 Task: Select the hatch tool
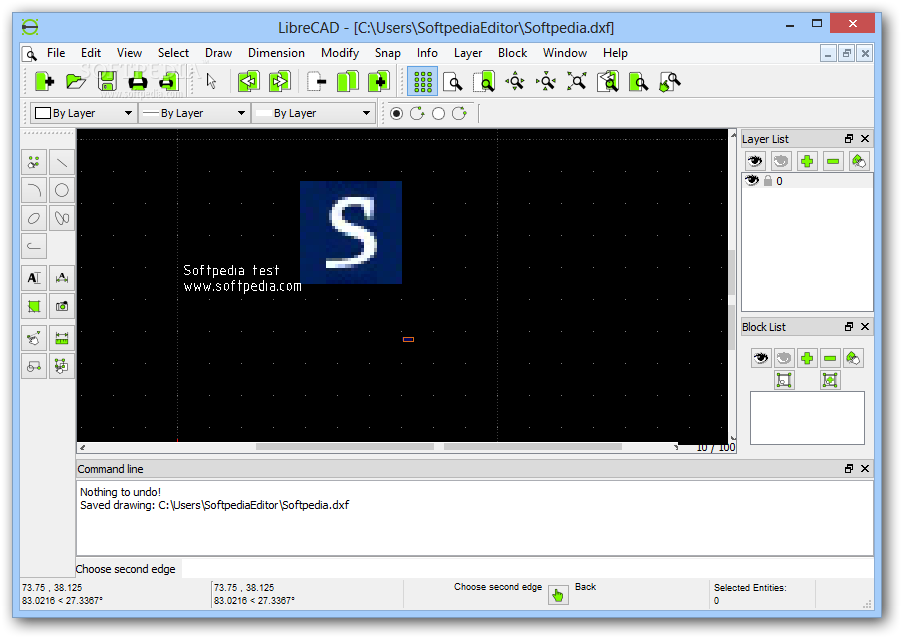(34, 306)
